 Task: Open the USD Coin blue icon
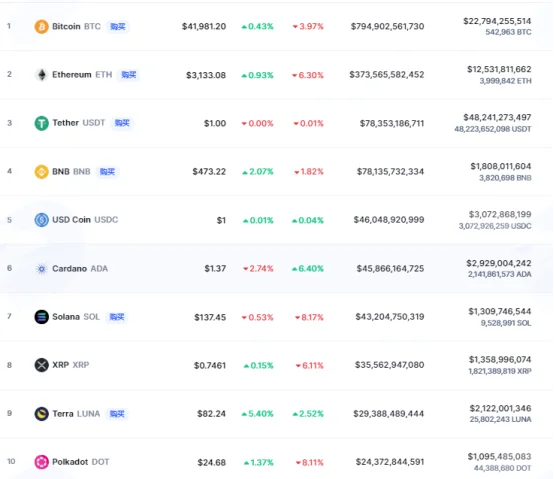[x=41, y=220]
